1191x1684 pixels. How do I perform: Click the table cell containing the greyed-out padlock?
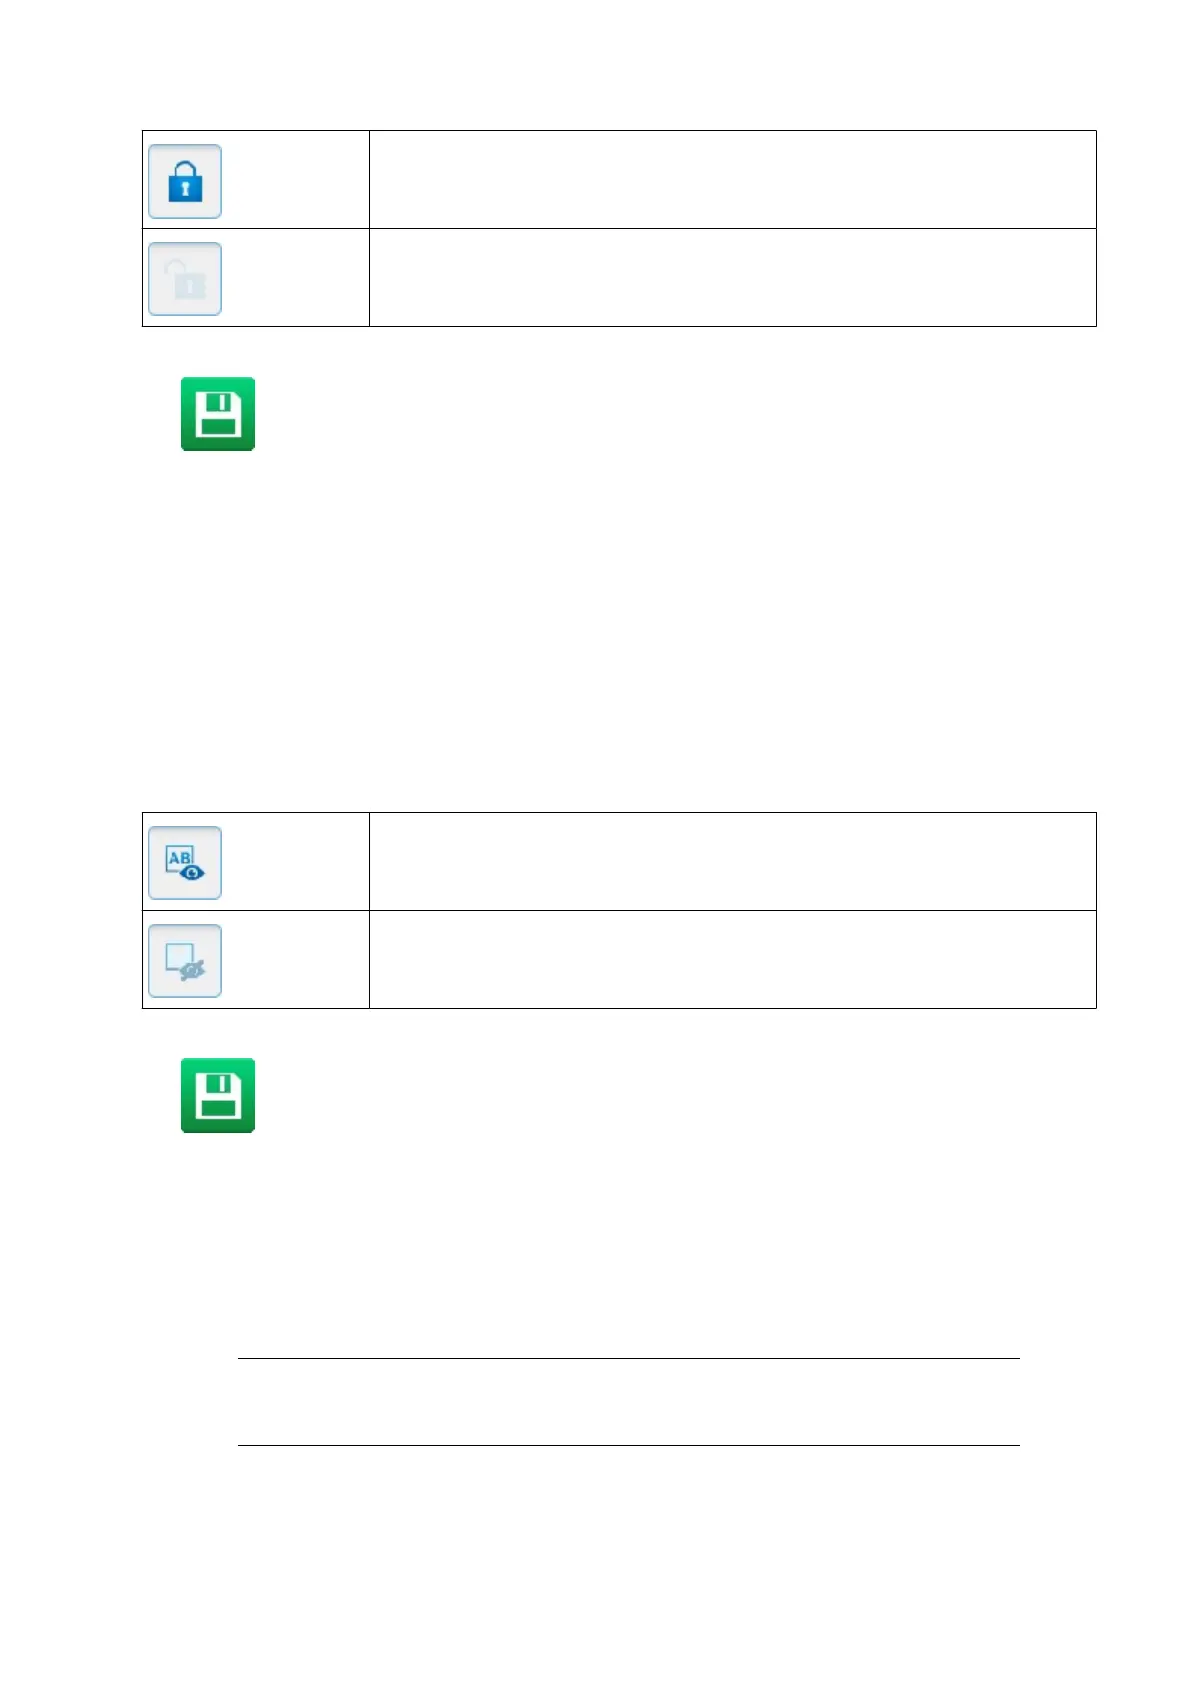click(256, 277)
